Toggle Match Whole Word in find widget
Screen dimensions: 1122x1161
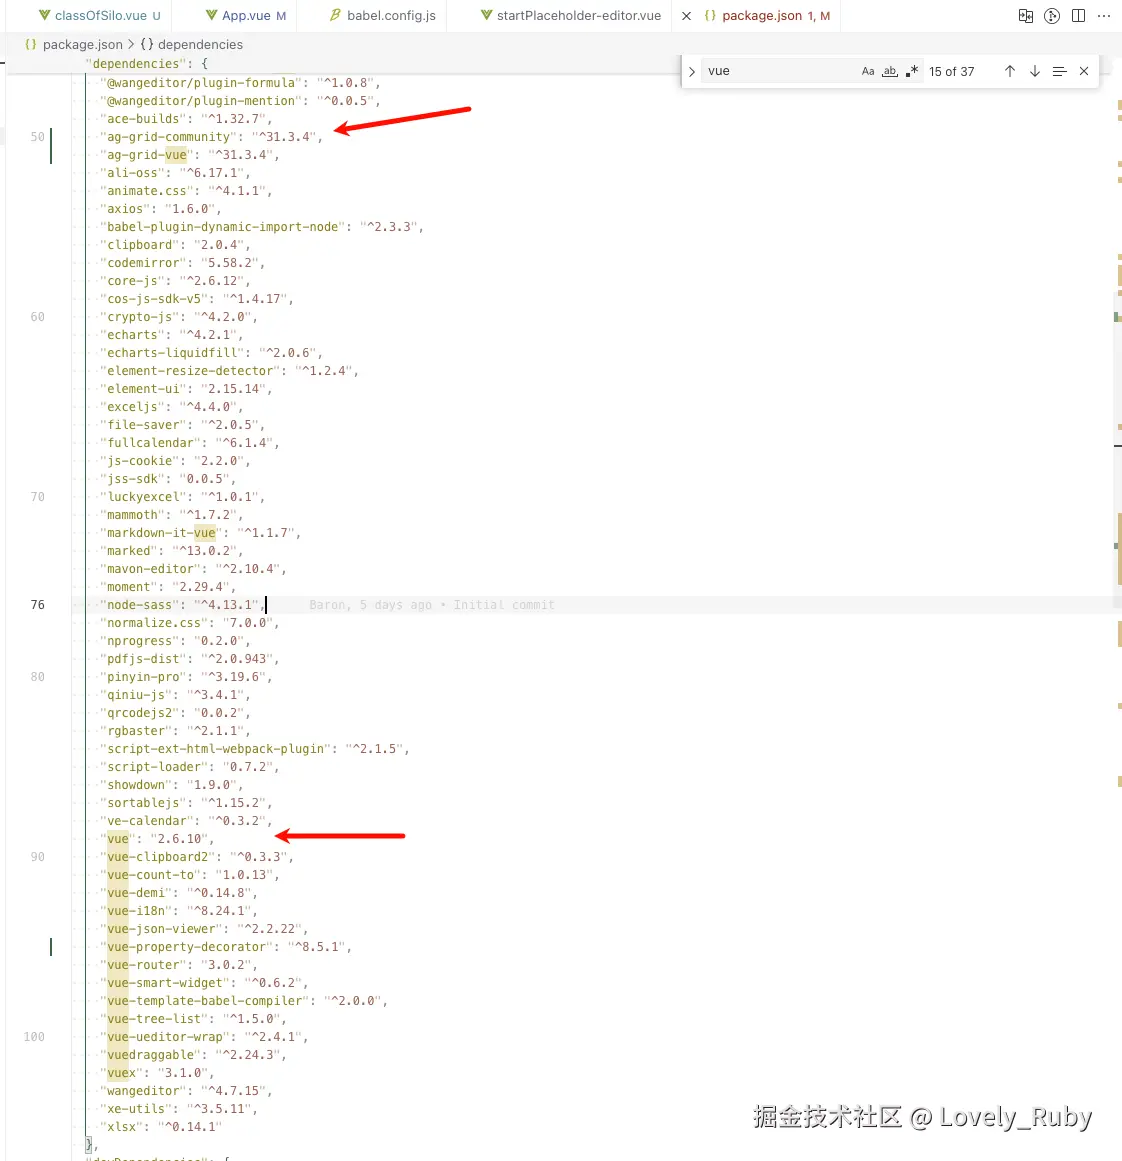[x=890, y=71]
